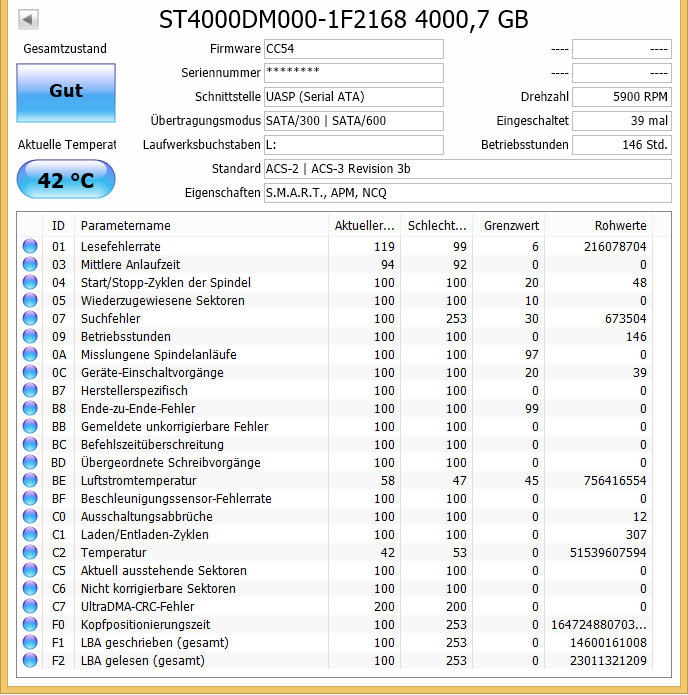Select raw value 673504 in Suchfehler row
The height and width of the screenshot is (695, 688).
[x=625, y=318]
